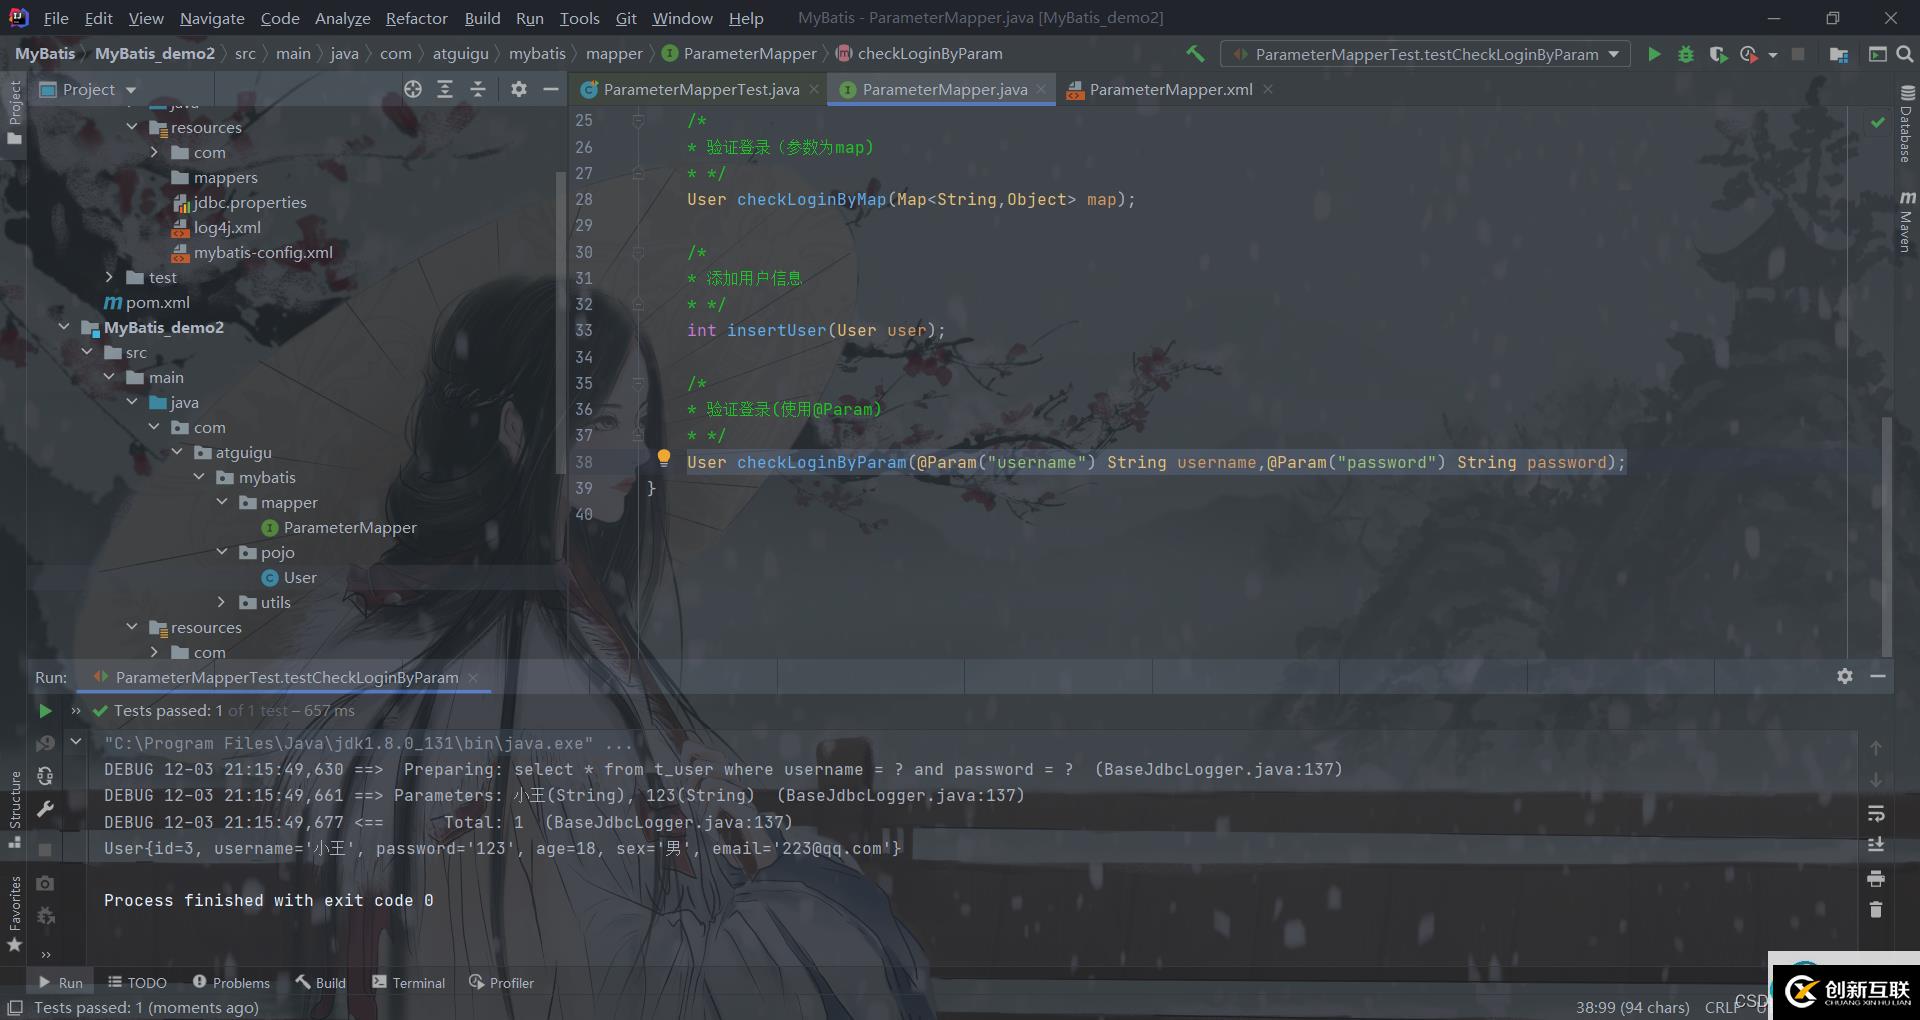Screen dimensions: 1920x1020
Task: Select Opened File target icon in Project panel
Action: (413, 89)
